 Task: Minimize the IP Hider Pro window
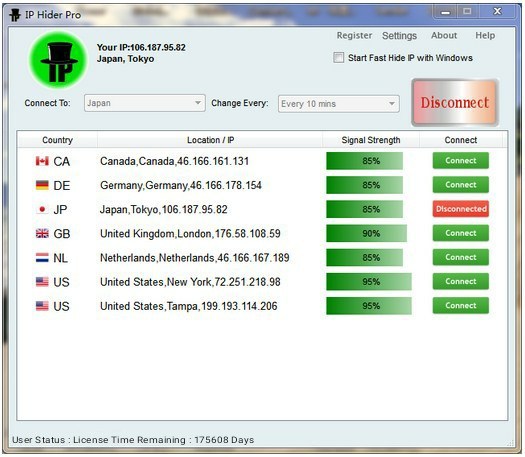point(445,12)
